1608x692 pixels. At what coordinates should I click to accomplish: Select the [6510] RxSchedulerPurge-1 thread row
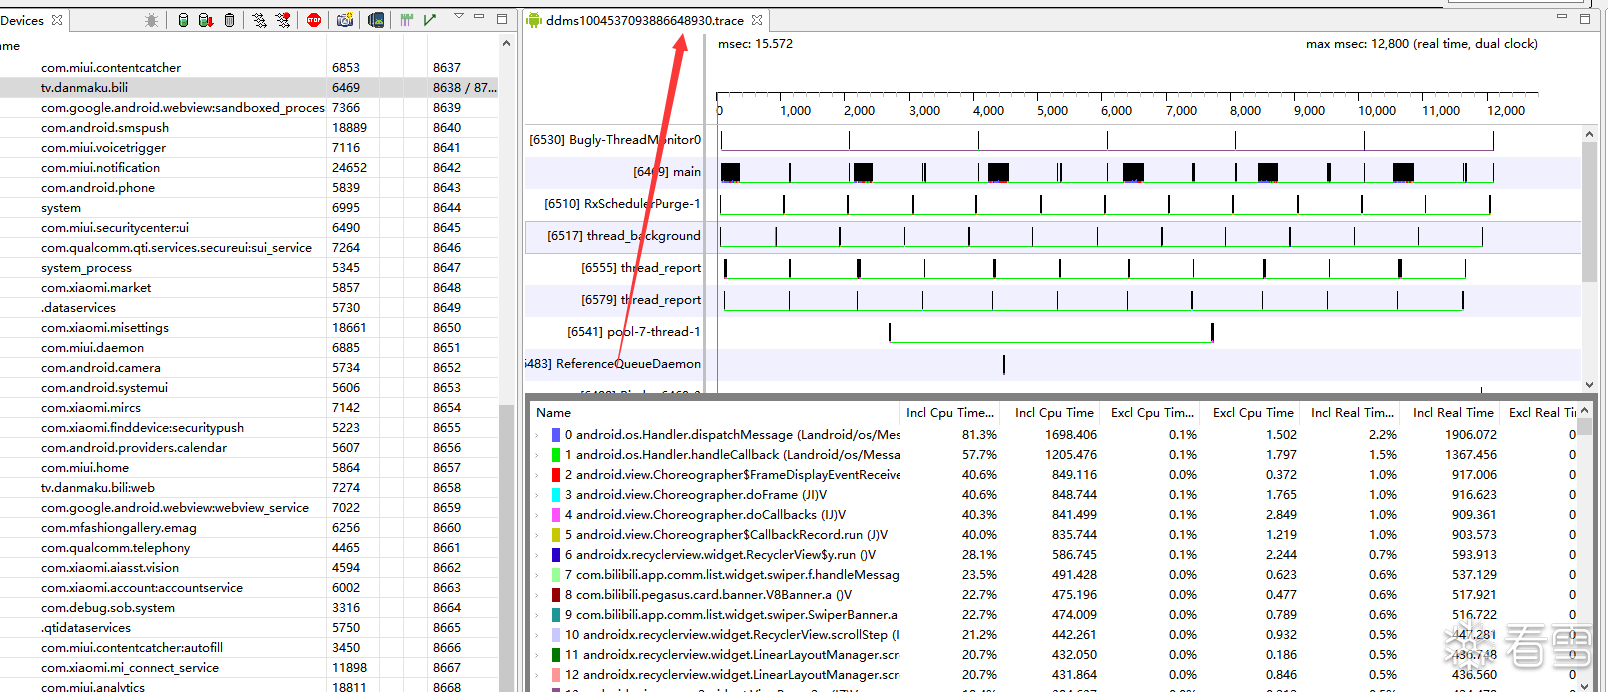(x=622, y=204)
